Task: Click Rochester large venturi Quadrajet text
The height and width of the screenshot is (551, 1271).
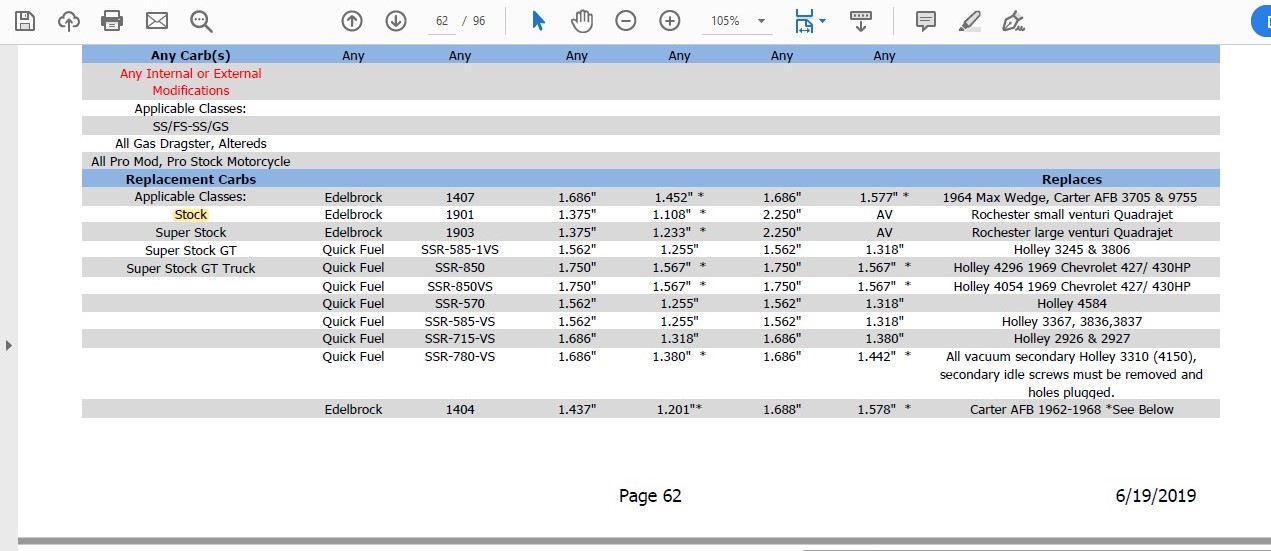Action: (x=1072, y=232)
